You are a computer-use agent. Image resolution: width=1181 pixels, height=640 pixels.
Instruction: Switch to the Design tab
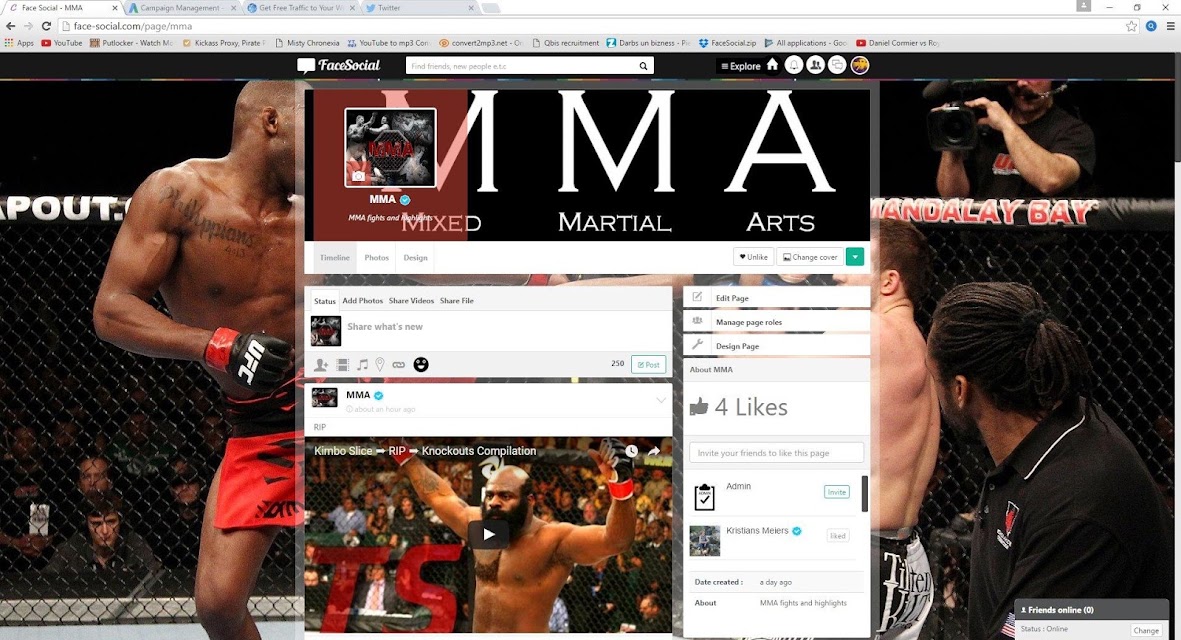click(x=415, y=258)
